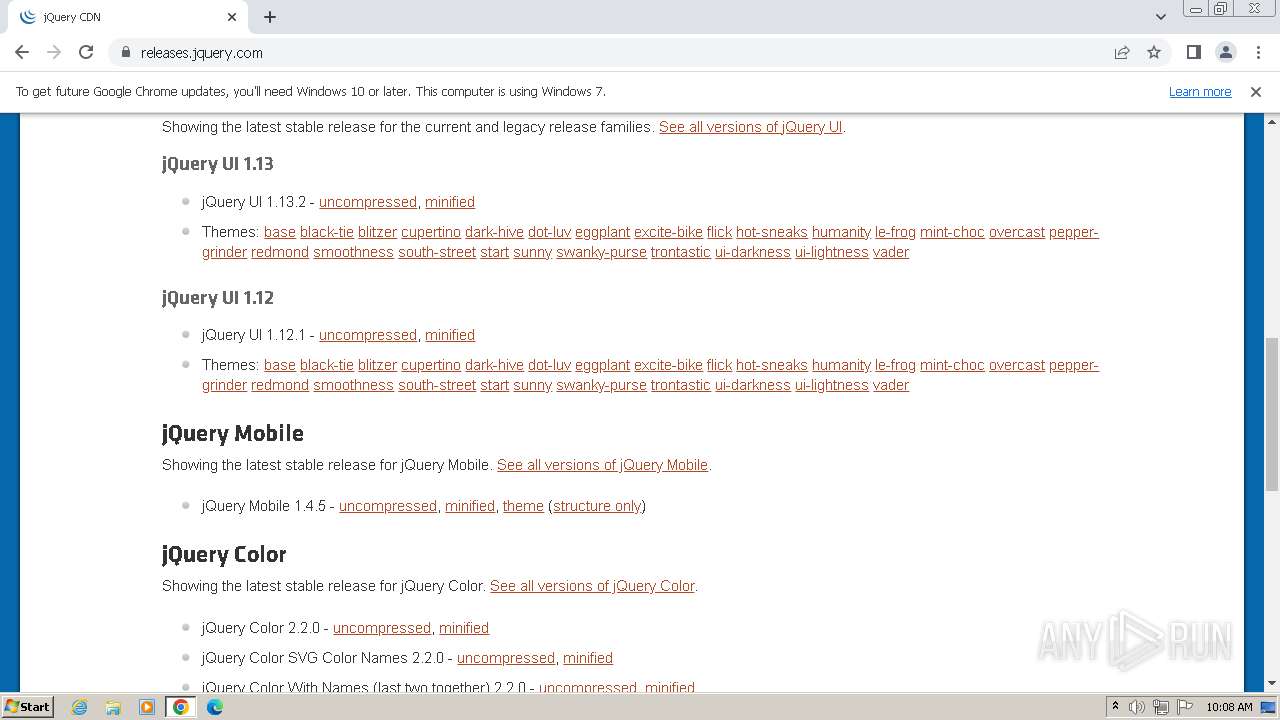Click the scrollbar down arrow
1280x720 pixels.
(x=1271, y=683)
